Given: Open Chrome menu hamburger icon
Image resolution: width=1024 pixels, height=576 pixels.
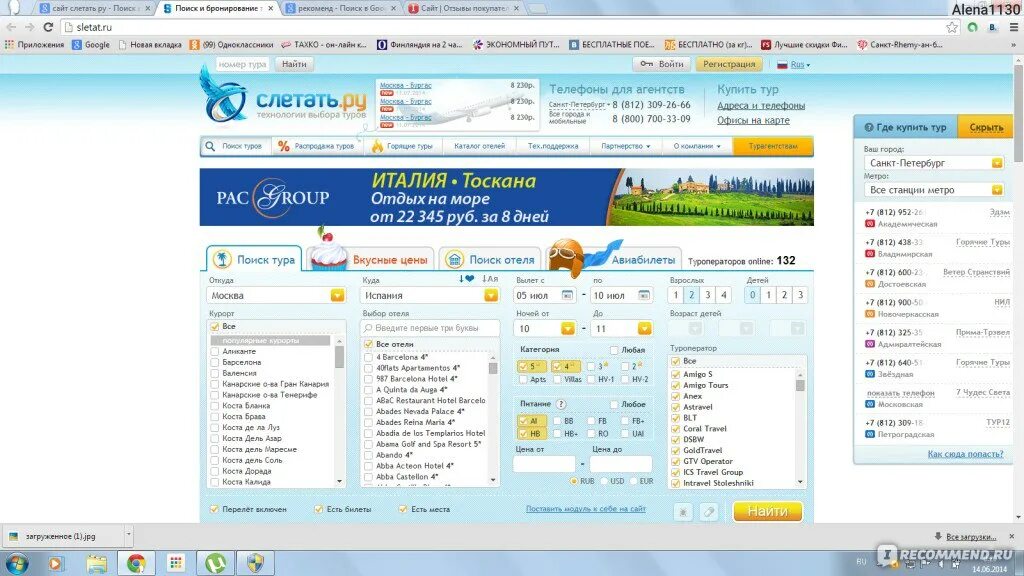Looking at the screenshot, I should point(1013,27).
